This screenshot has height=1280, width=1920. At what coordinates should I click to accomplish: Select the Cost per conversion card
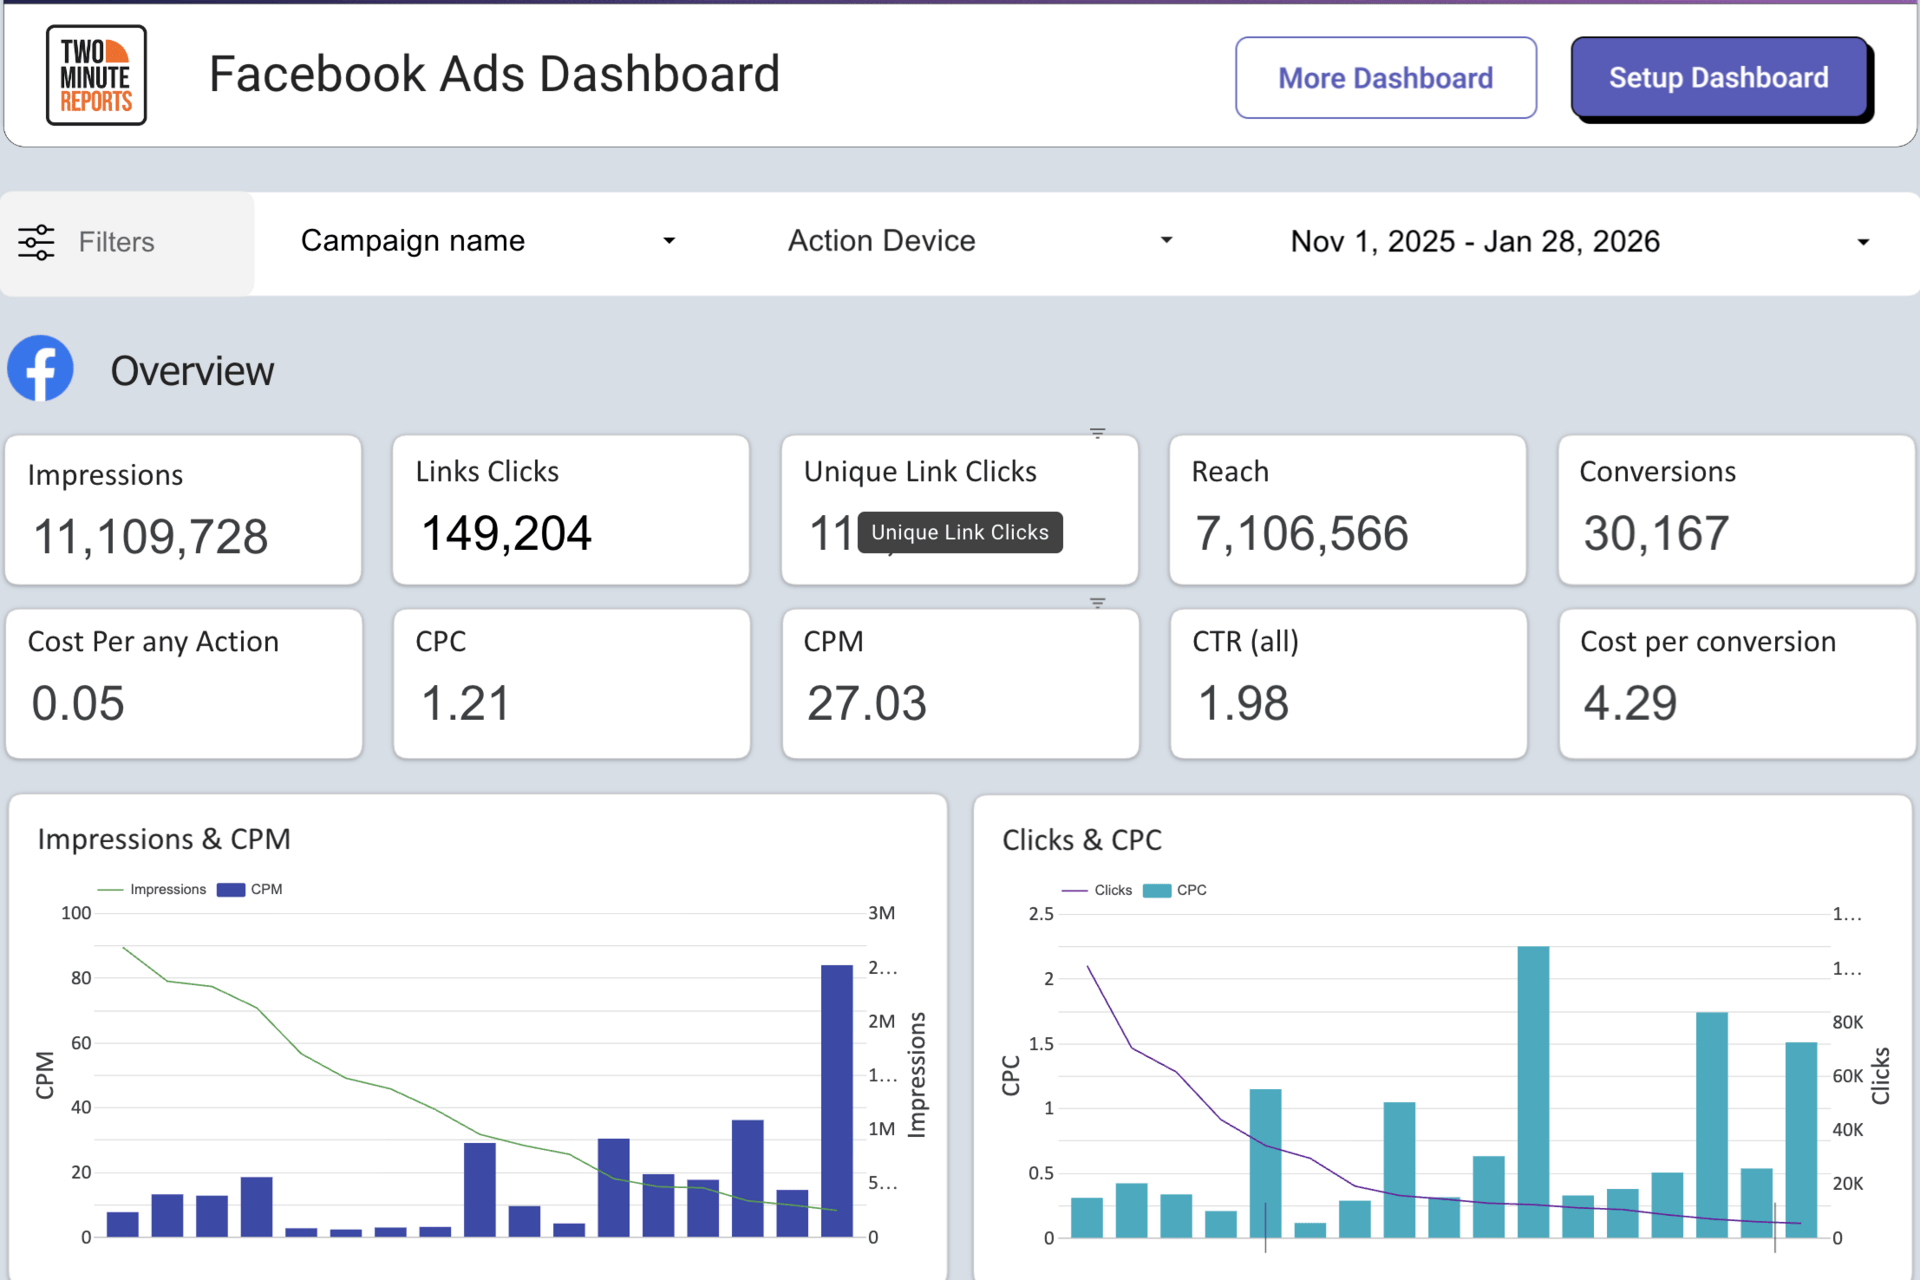1736,684
